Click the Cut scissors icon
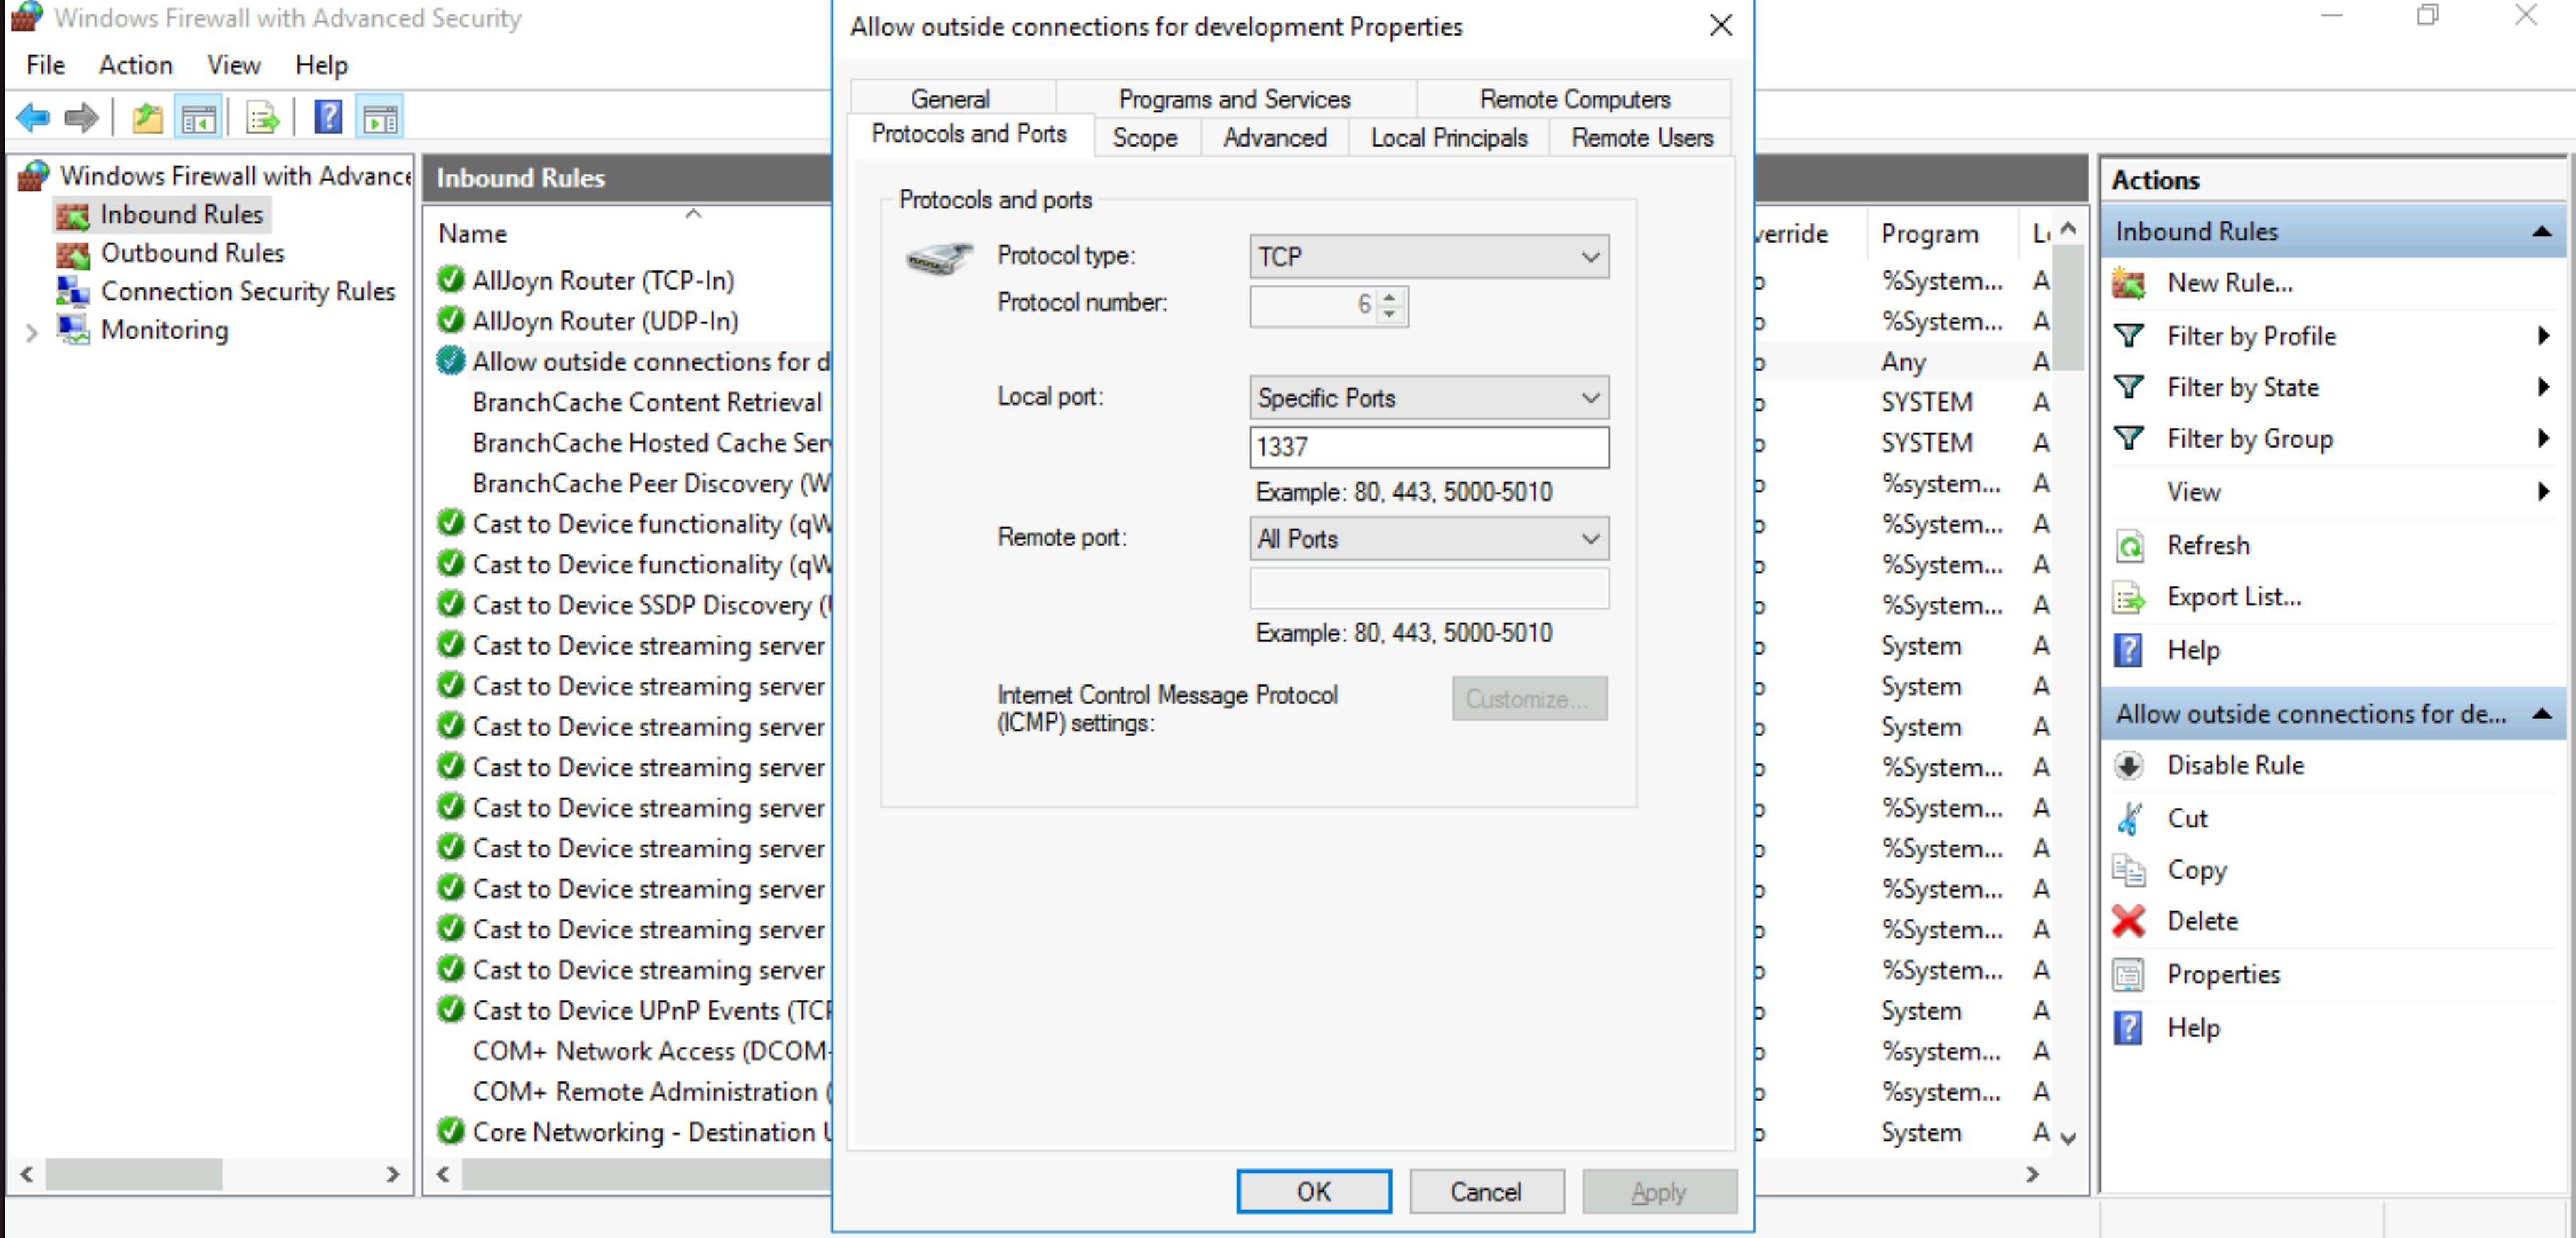 click(2129, 818)
